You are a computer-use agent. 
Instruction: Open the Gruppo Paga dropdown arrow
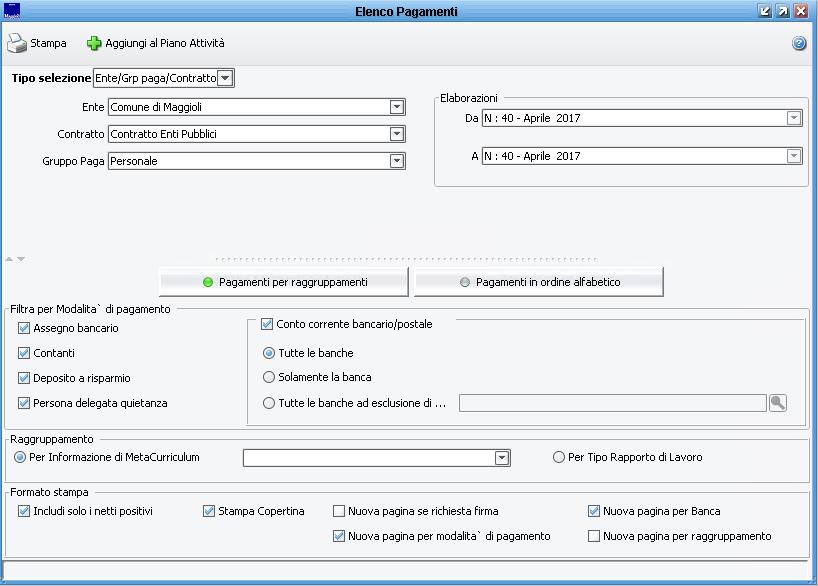tap(396, 161)
